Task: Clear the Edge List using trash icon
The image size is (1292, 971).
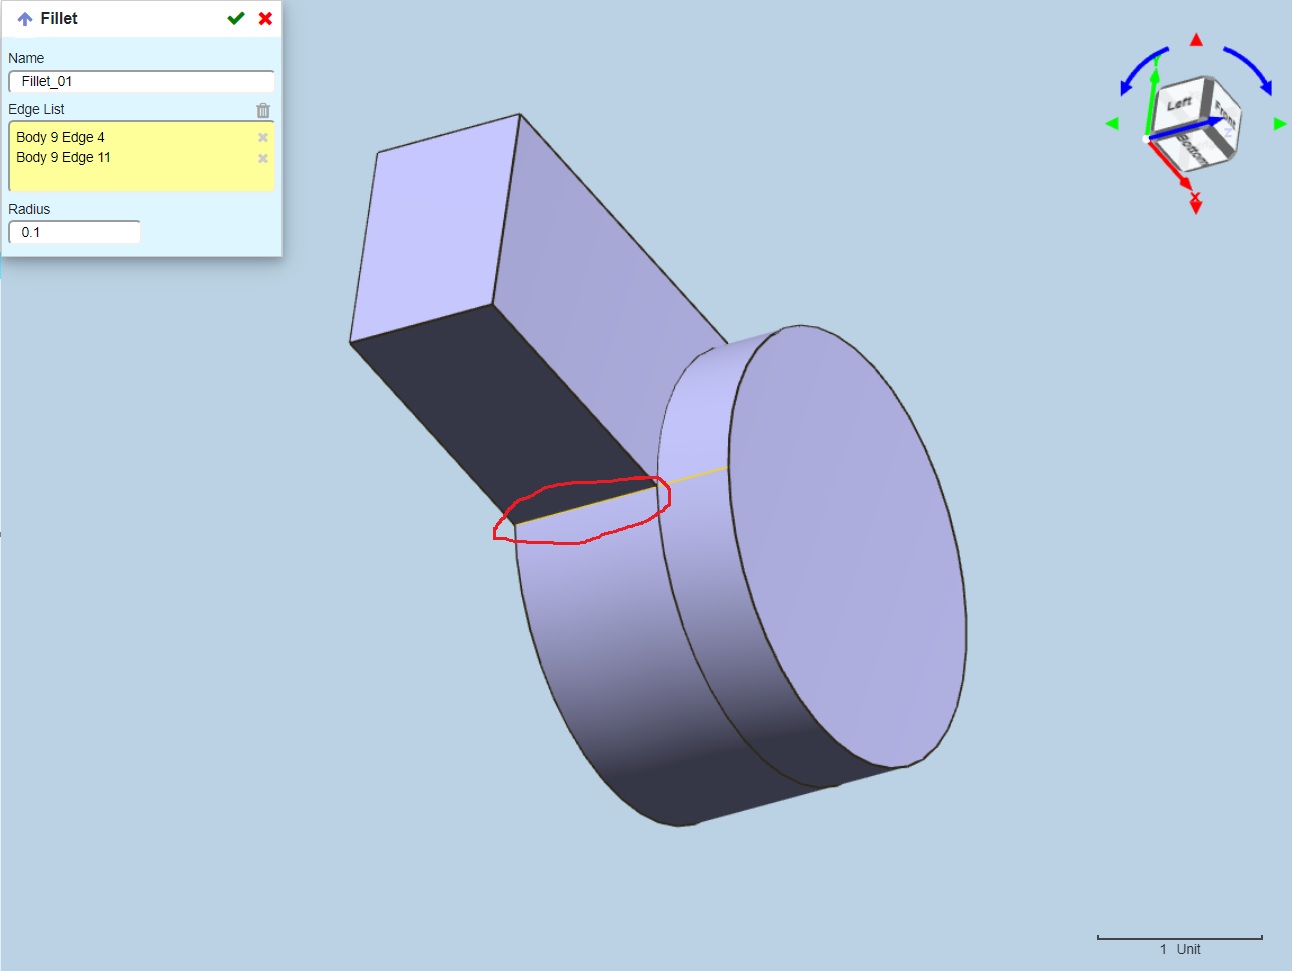Action: 263,110
